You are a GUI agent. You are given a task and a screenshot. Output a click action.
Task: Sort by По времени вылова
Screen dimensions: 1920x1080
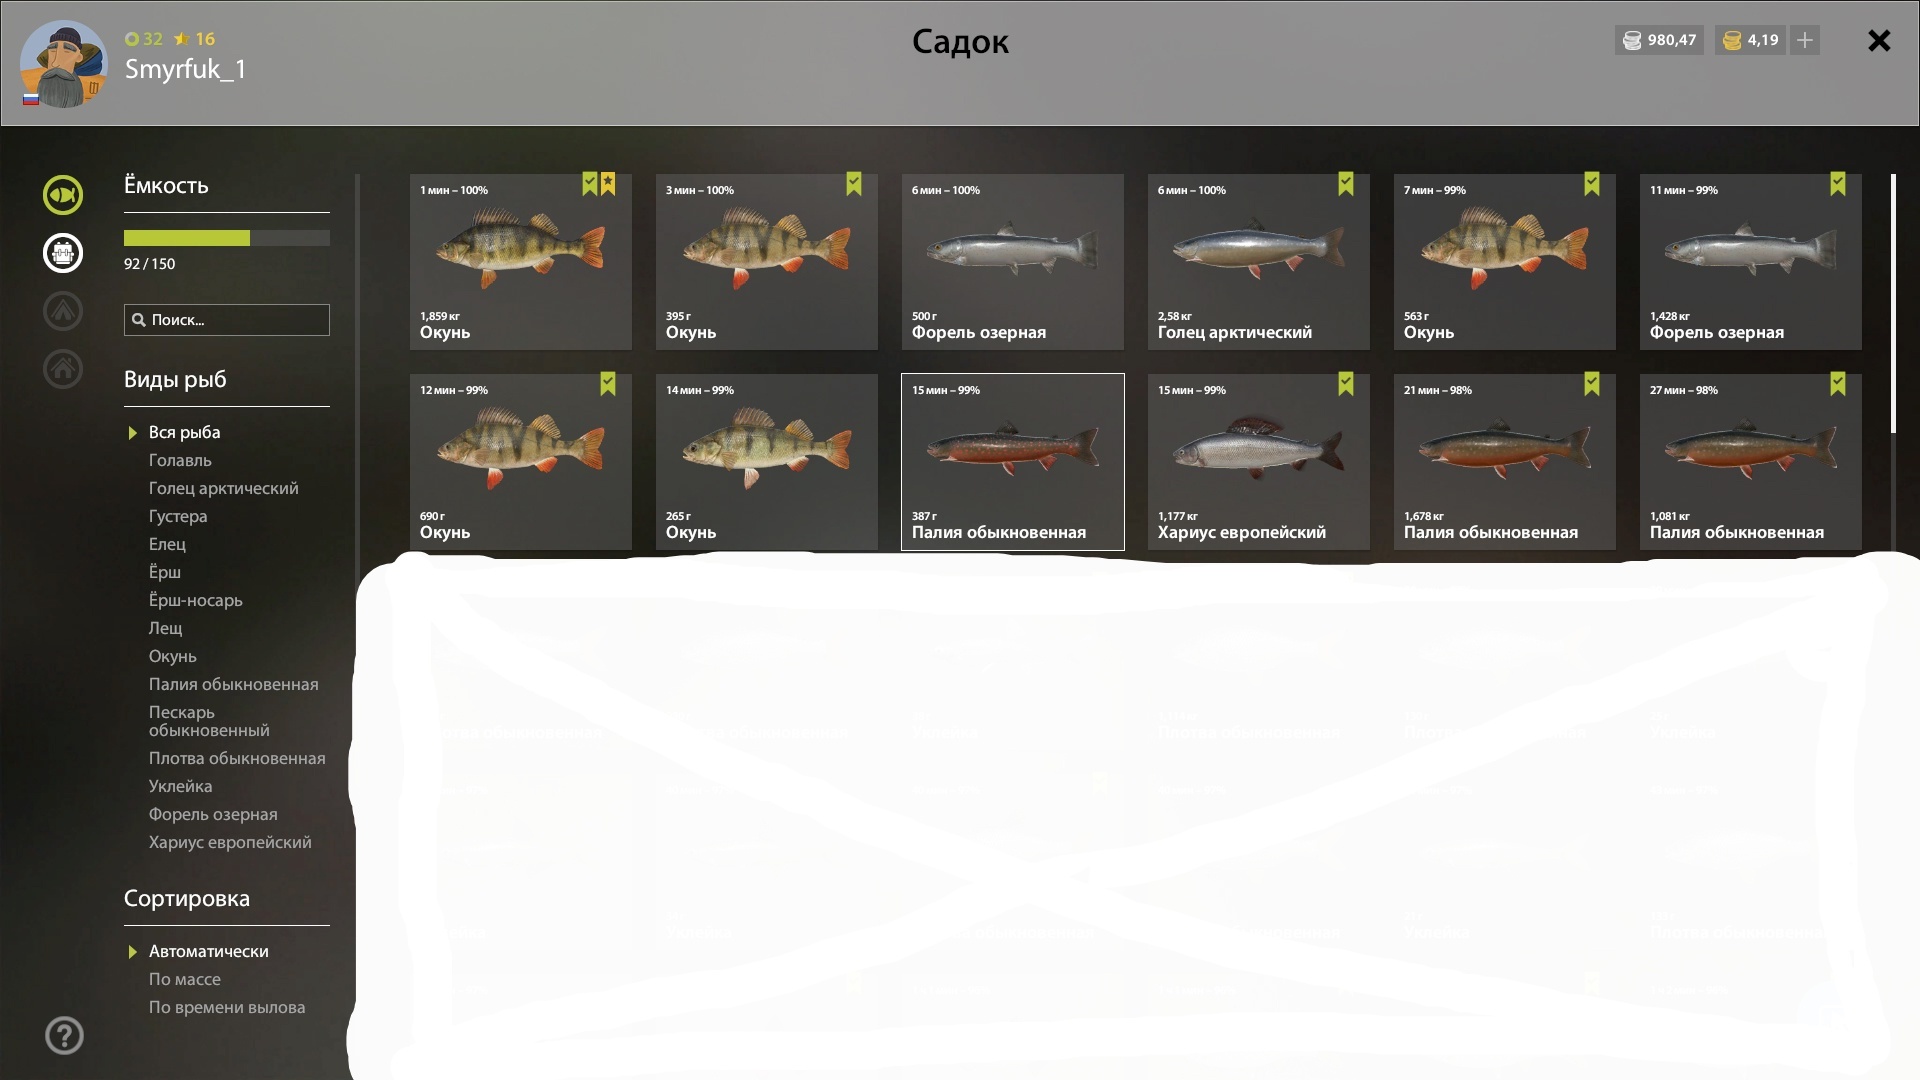(x=227, y=1007)
